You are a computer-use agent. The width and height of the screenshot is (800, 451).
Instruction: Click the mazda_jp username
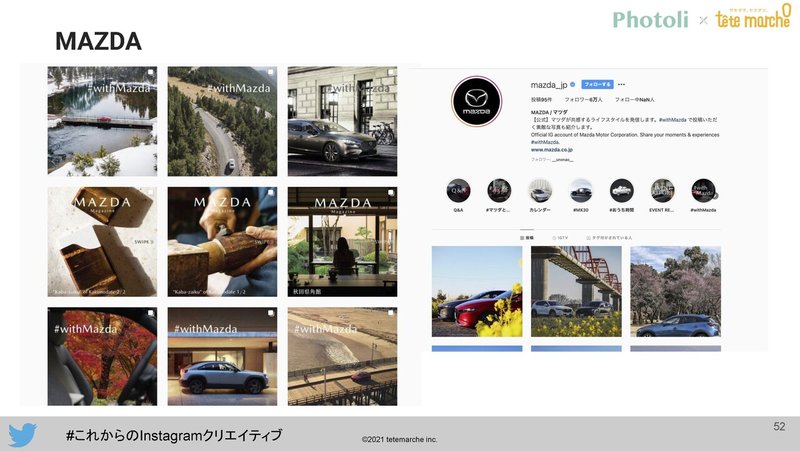(548, 85)
